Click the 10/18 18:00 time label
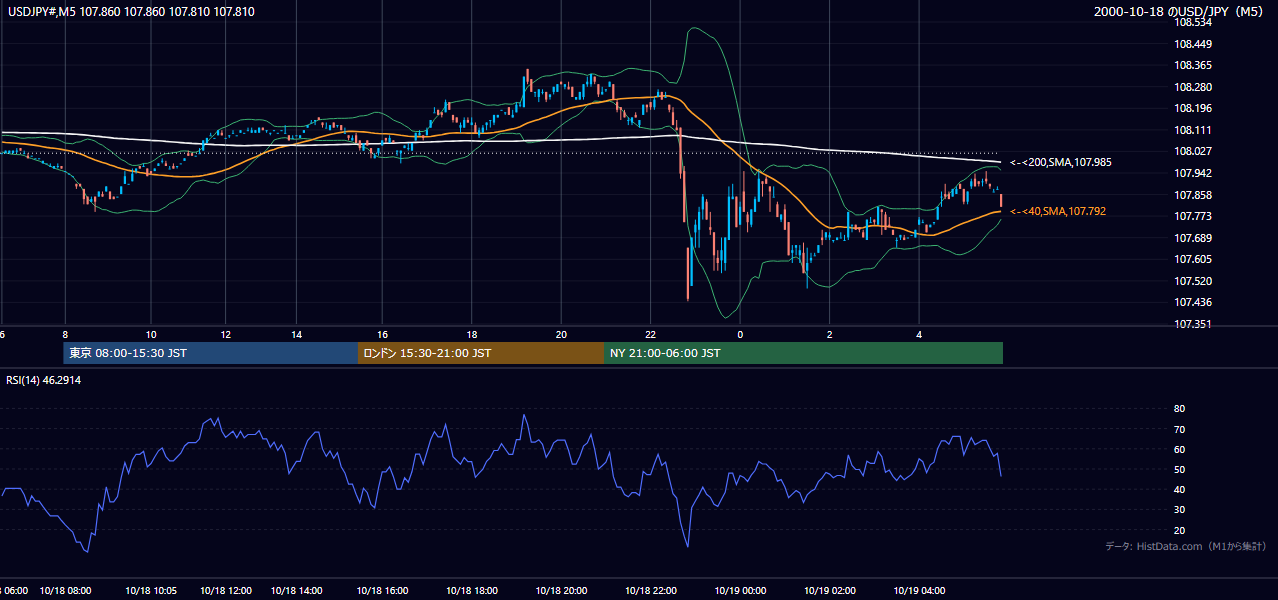This screenshot has height=600, width=1278. tap(473, 590)
